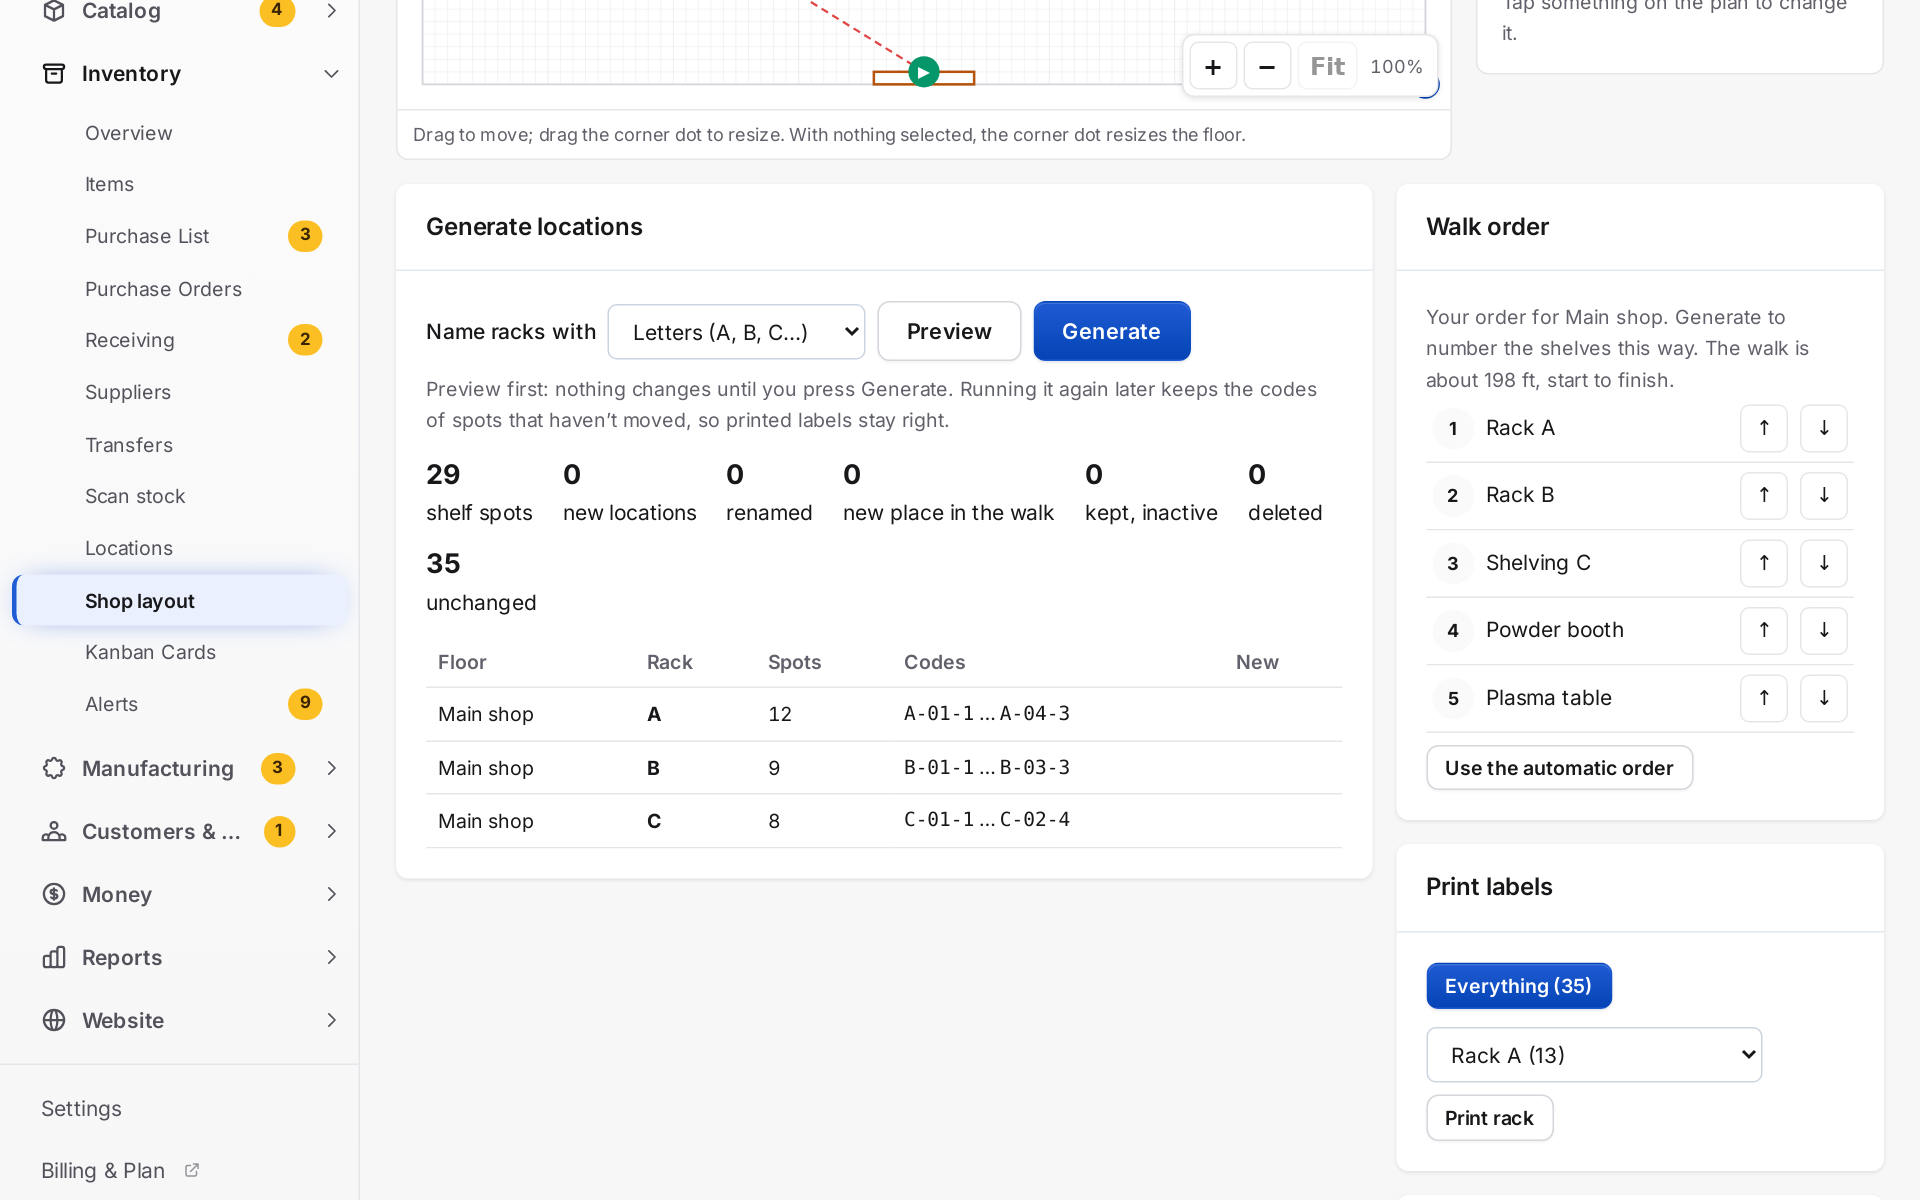The height and width of the screenshot is (1200, 1920).
Task: Click the Print rack button
Action: click(1489, 1118)
